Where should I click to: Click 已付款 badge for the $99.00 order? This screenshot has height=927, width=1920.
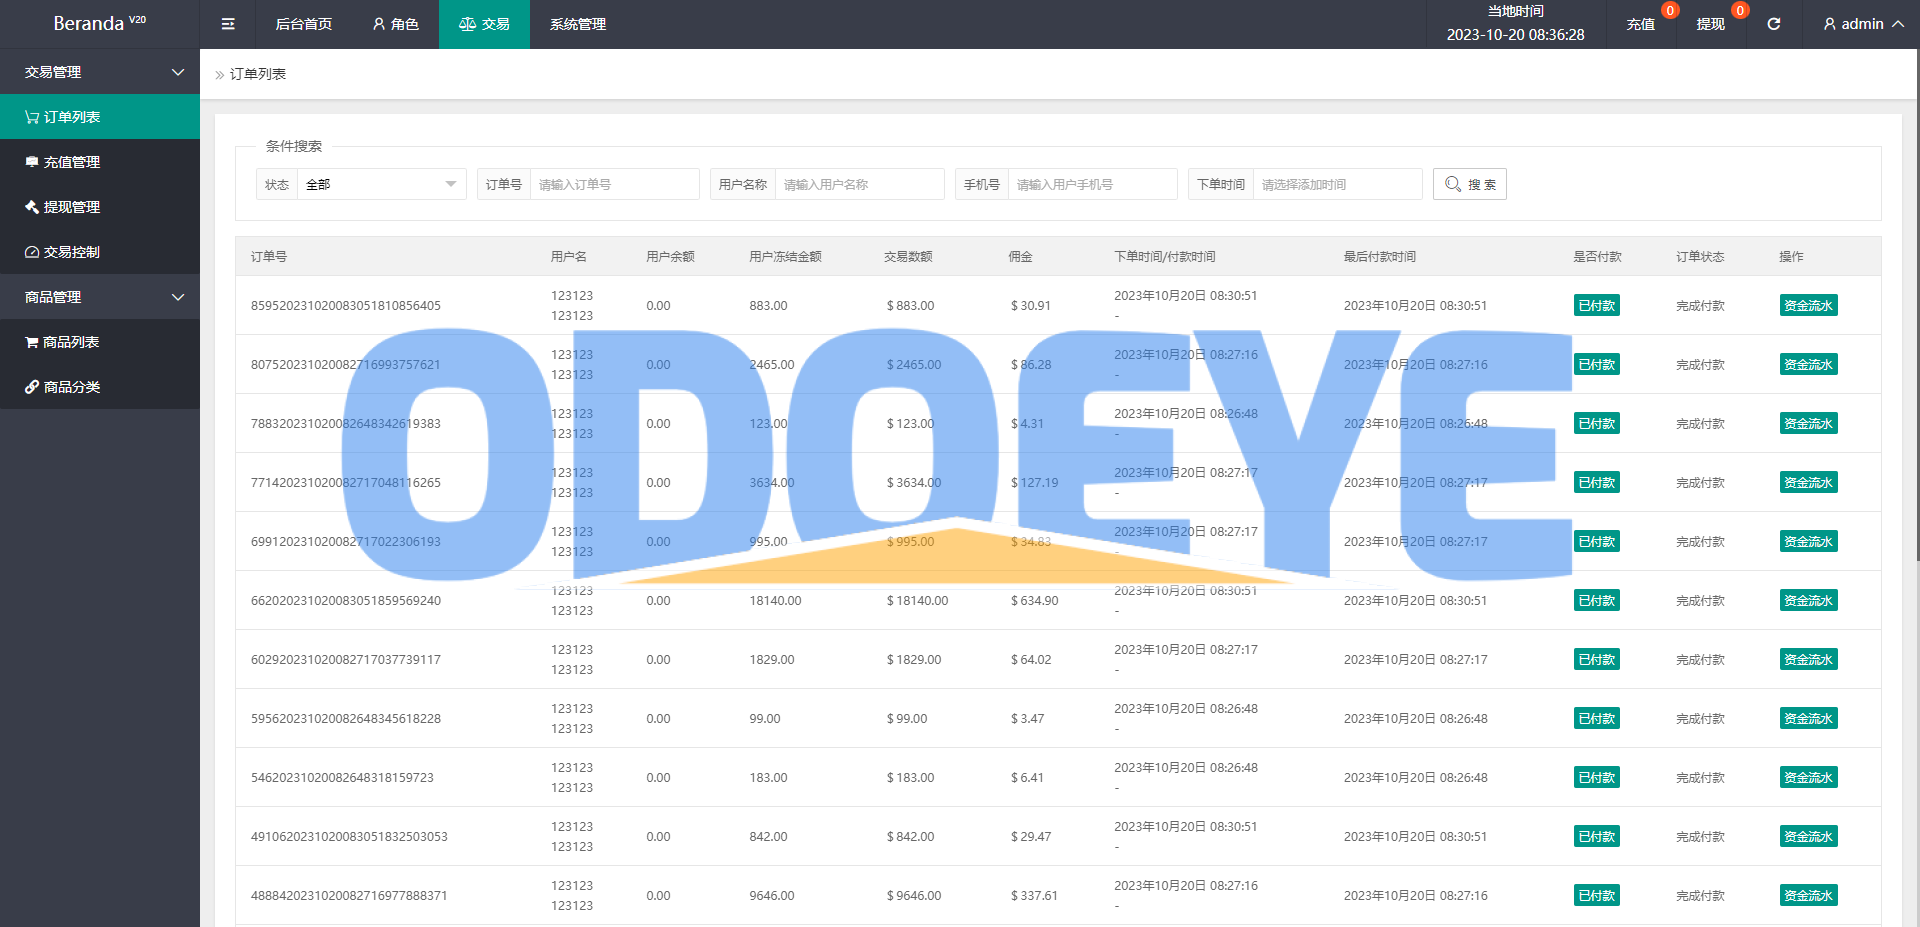[x=1597, y=719]
